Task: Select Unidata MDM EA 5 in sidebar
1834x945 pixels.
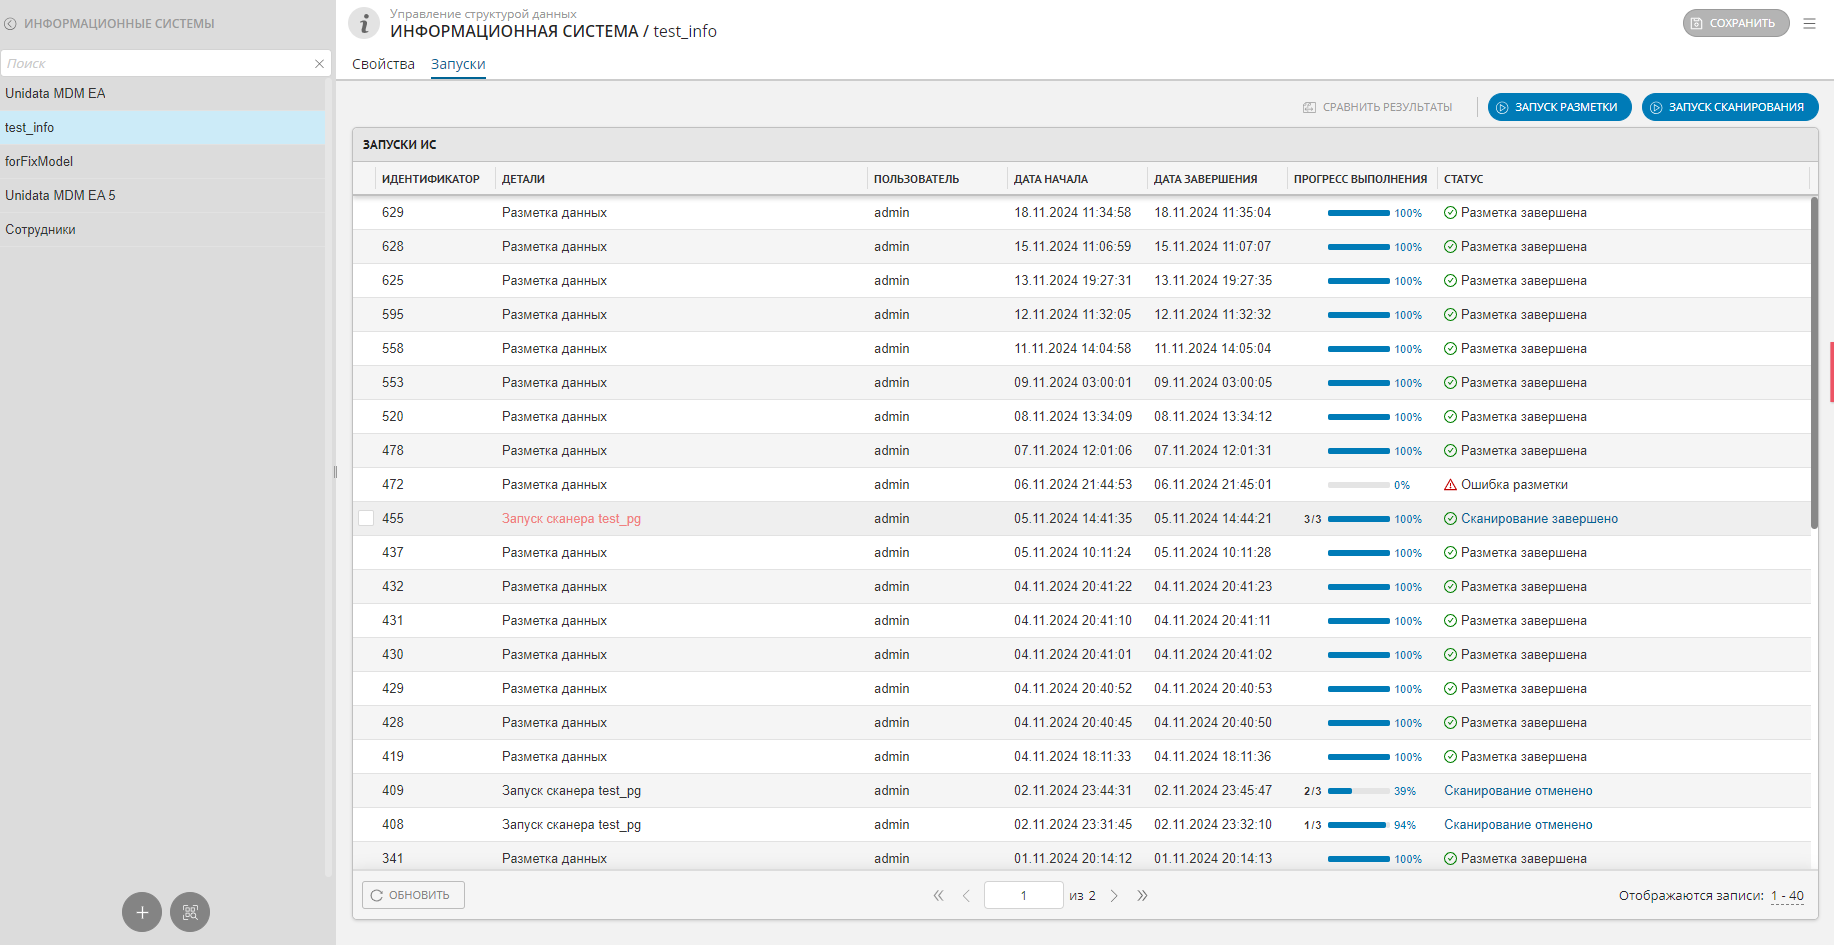Action: click(x=60, y=195)
